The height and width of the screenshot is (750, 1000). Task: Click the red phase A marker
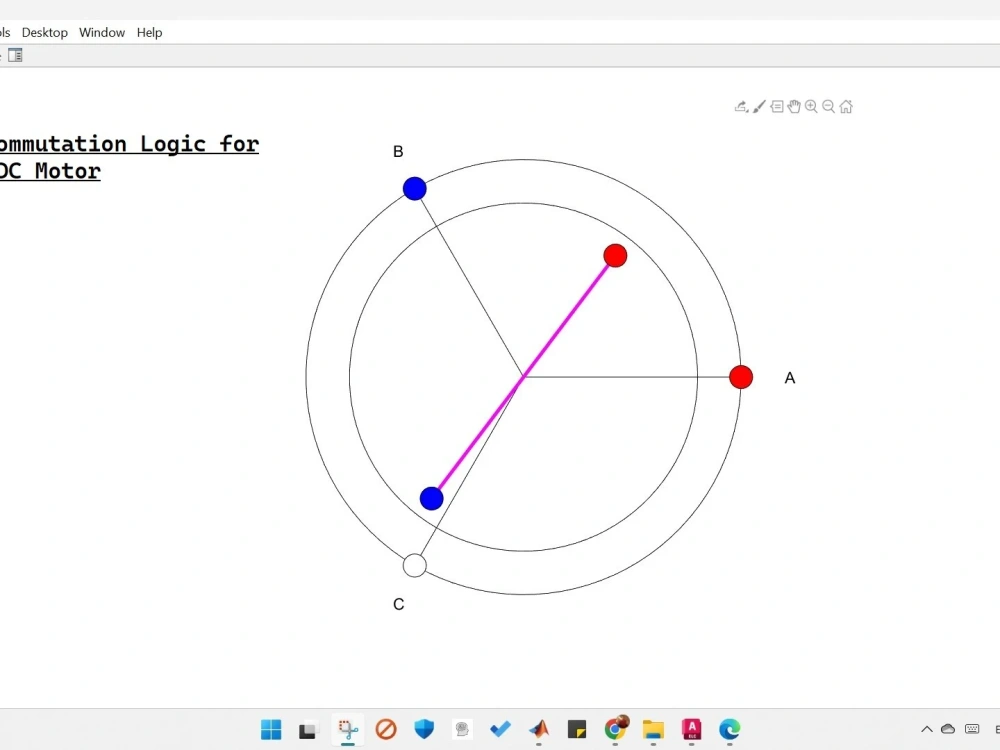click(741, 377)
